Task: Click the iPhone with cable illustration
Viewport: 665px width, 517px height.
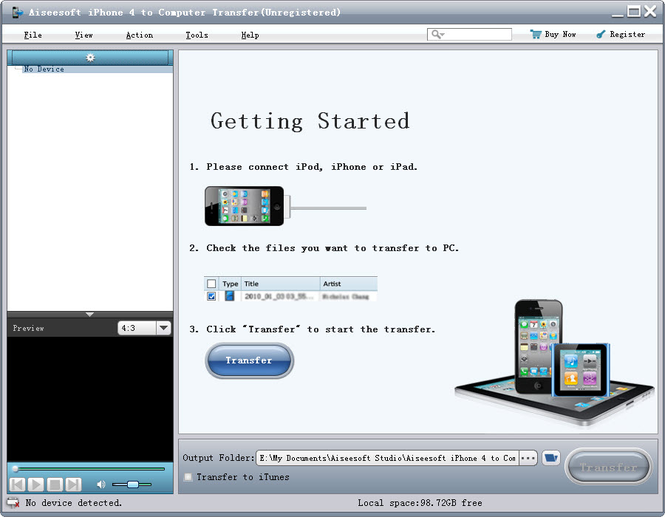Action: pos(285,206)
